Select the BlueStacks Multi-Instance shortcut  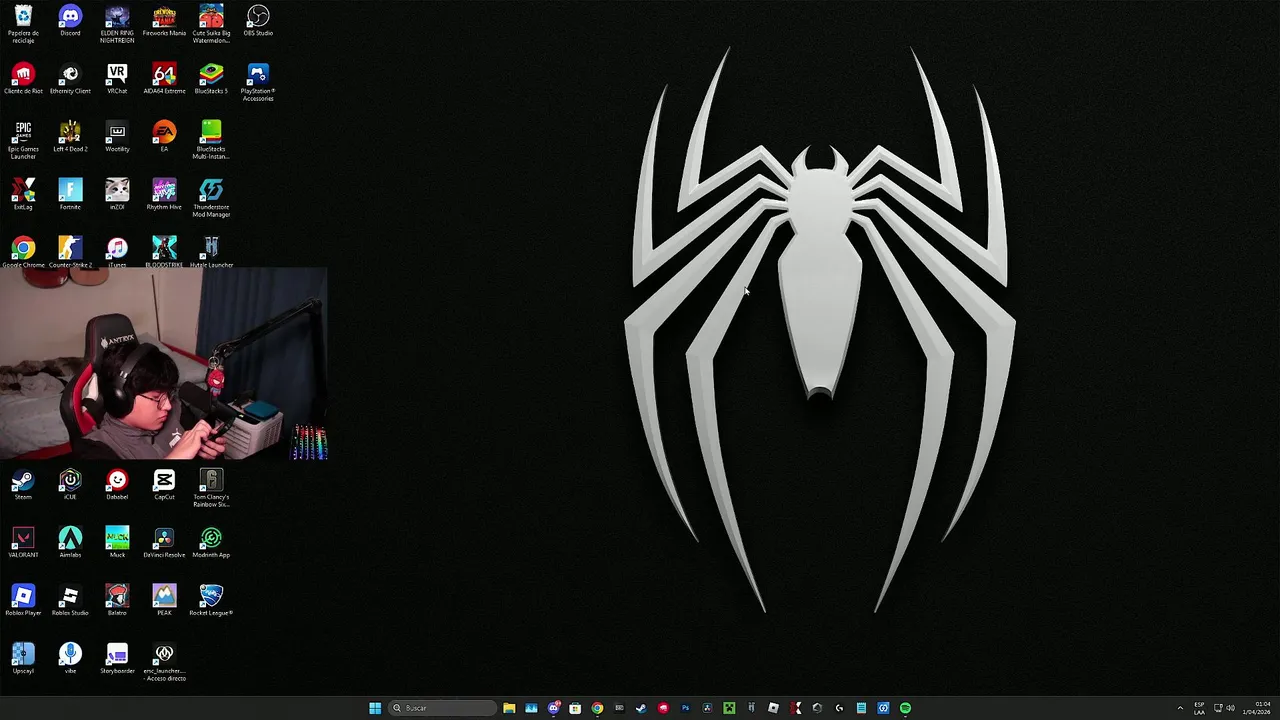click(x=211, y=140)
